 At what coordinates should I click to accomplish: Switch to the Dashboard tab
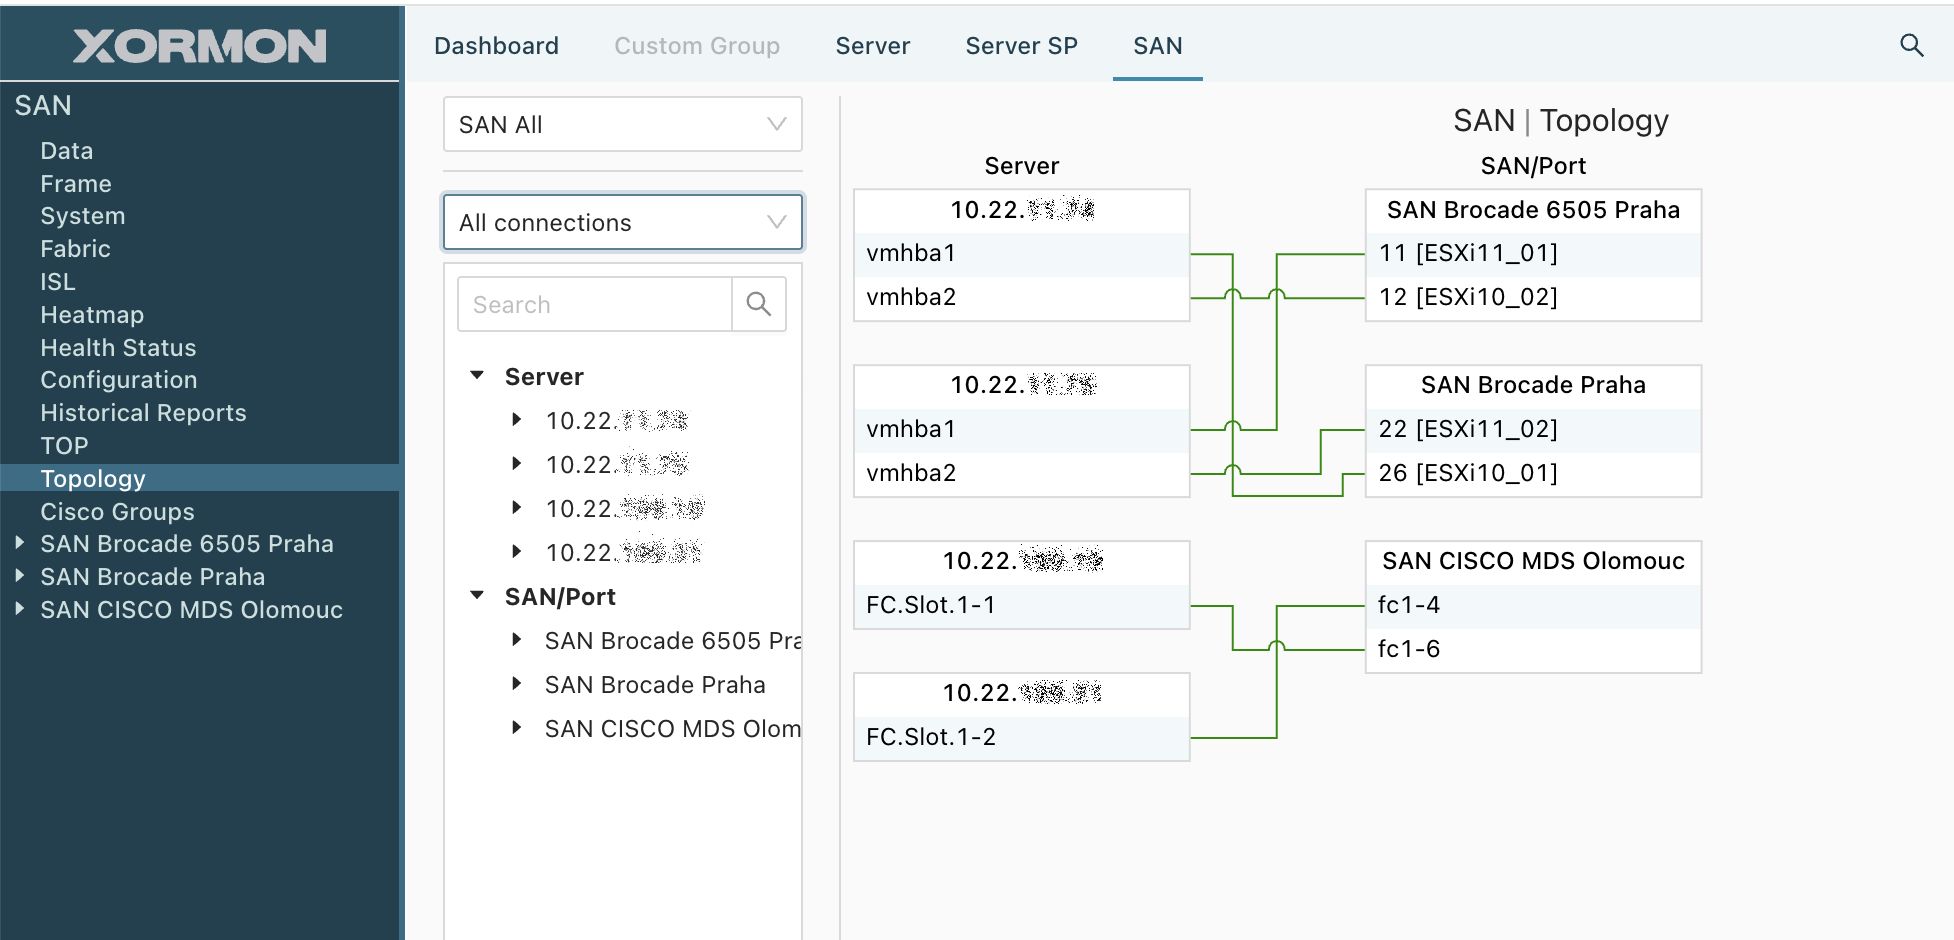click(496, 46)
